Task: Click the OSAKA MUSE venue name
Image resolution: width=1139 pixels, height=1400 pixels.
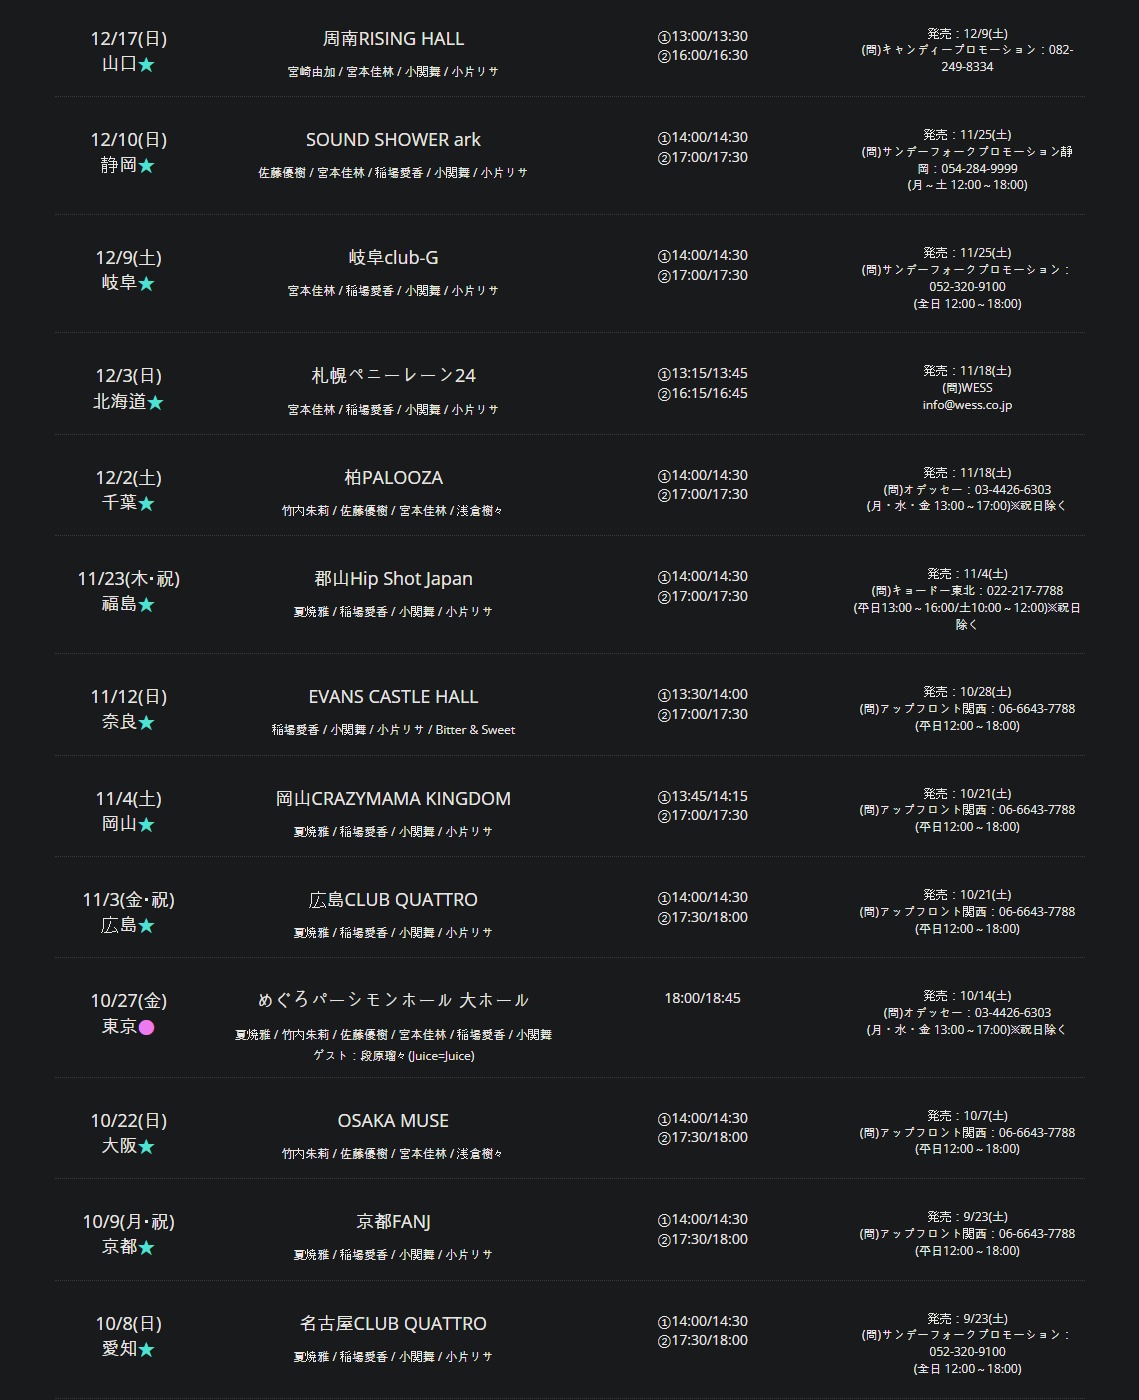Action: [393, 1121]
